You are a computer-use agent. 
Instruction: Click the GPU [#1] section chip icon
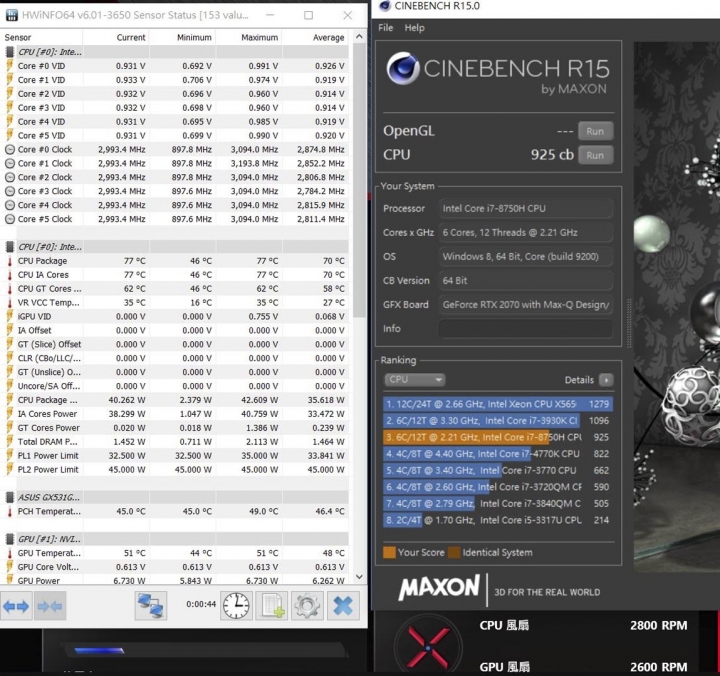[x=9, y=539]
